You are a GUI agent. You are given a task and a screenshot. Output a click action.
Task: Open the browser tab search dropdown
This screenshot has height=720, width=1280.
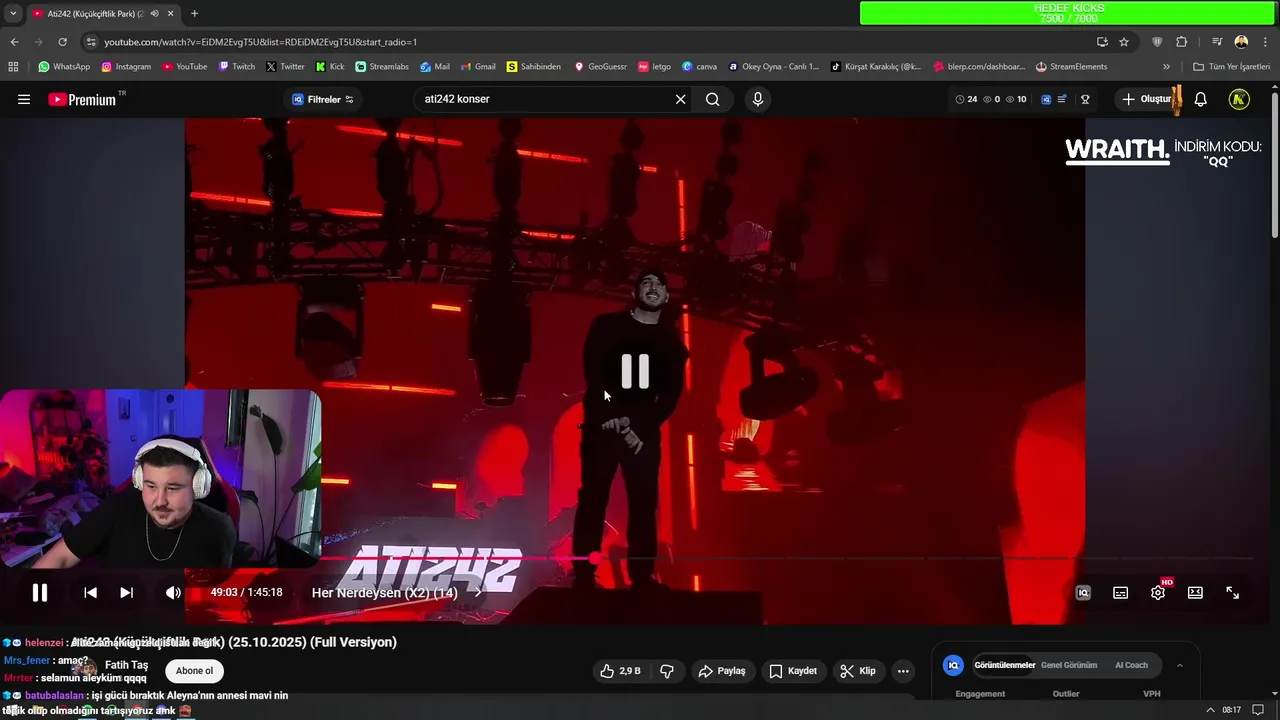pyautogui.click(x=13, y=14)
